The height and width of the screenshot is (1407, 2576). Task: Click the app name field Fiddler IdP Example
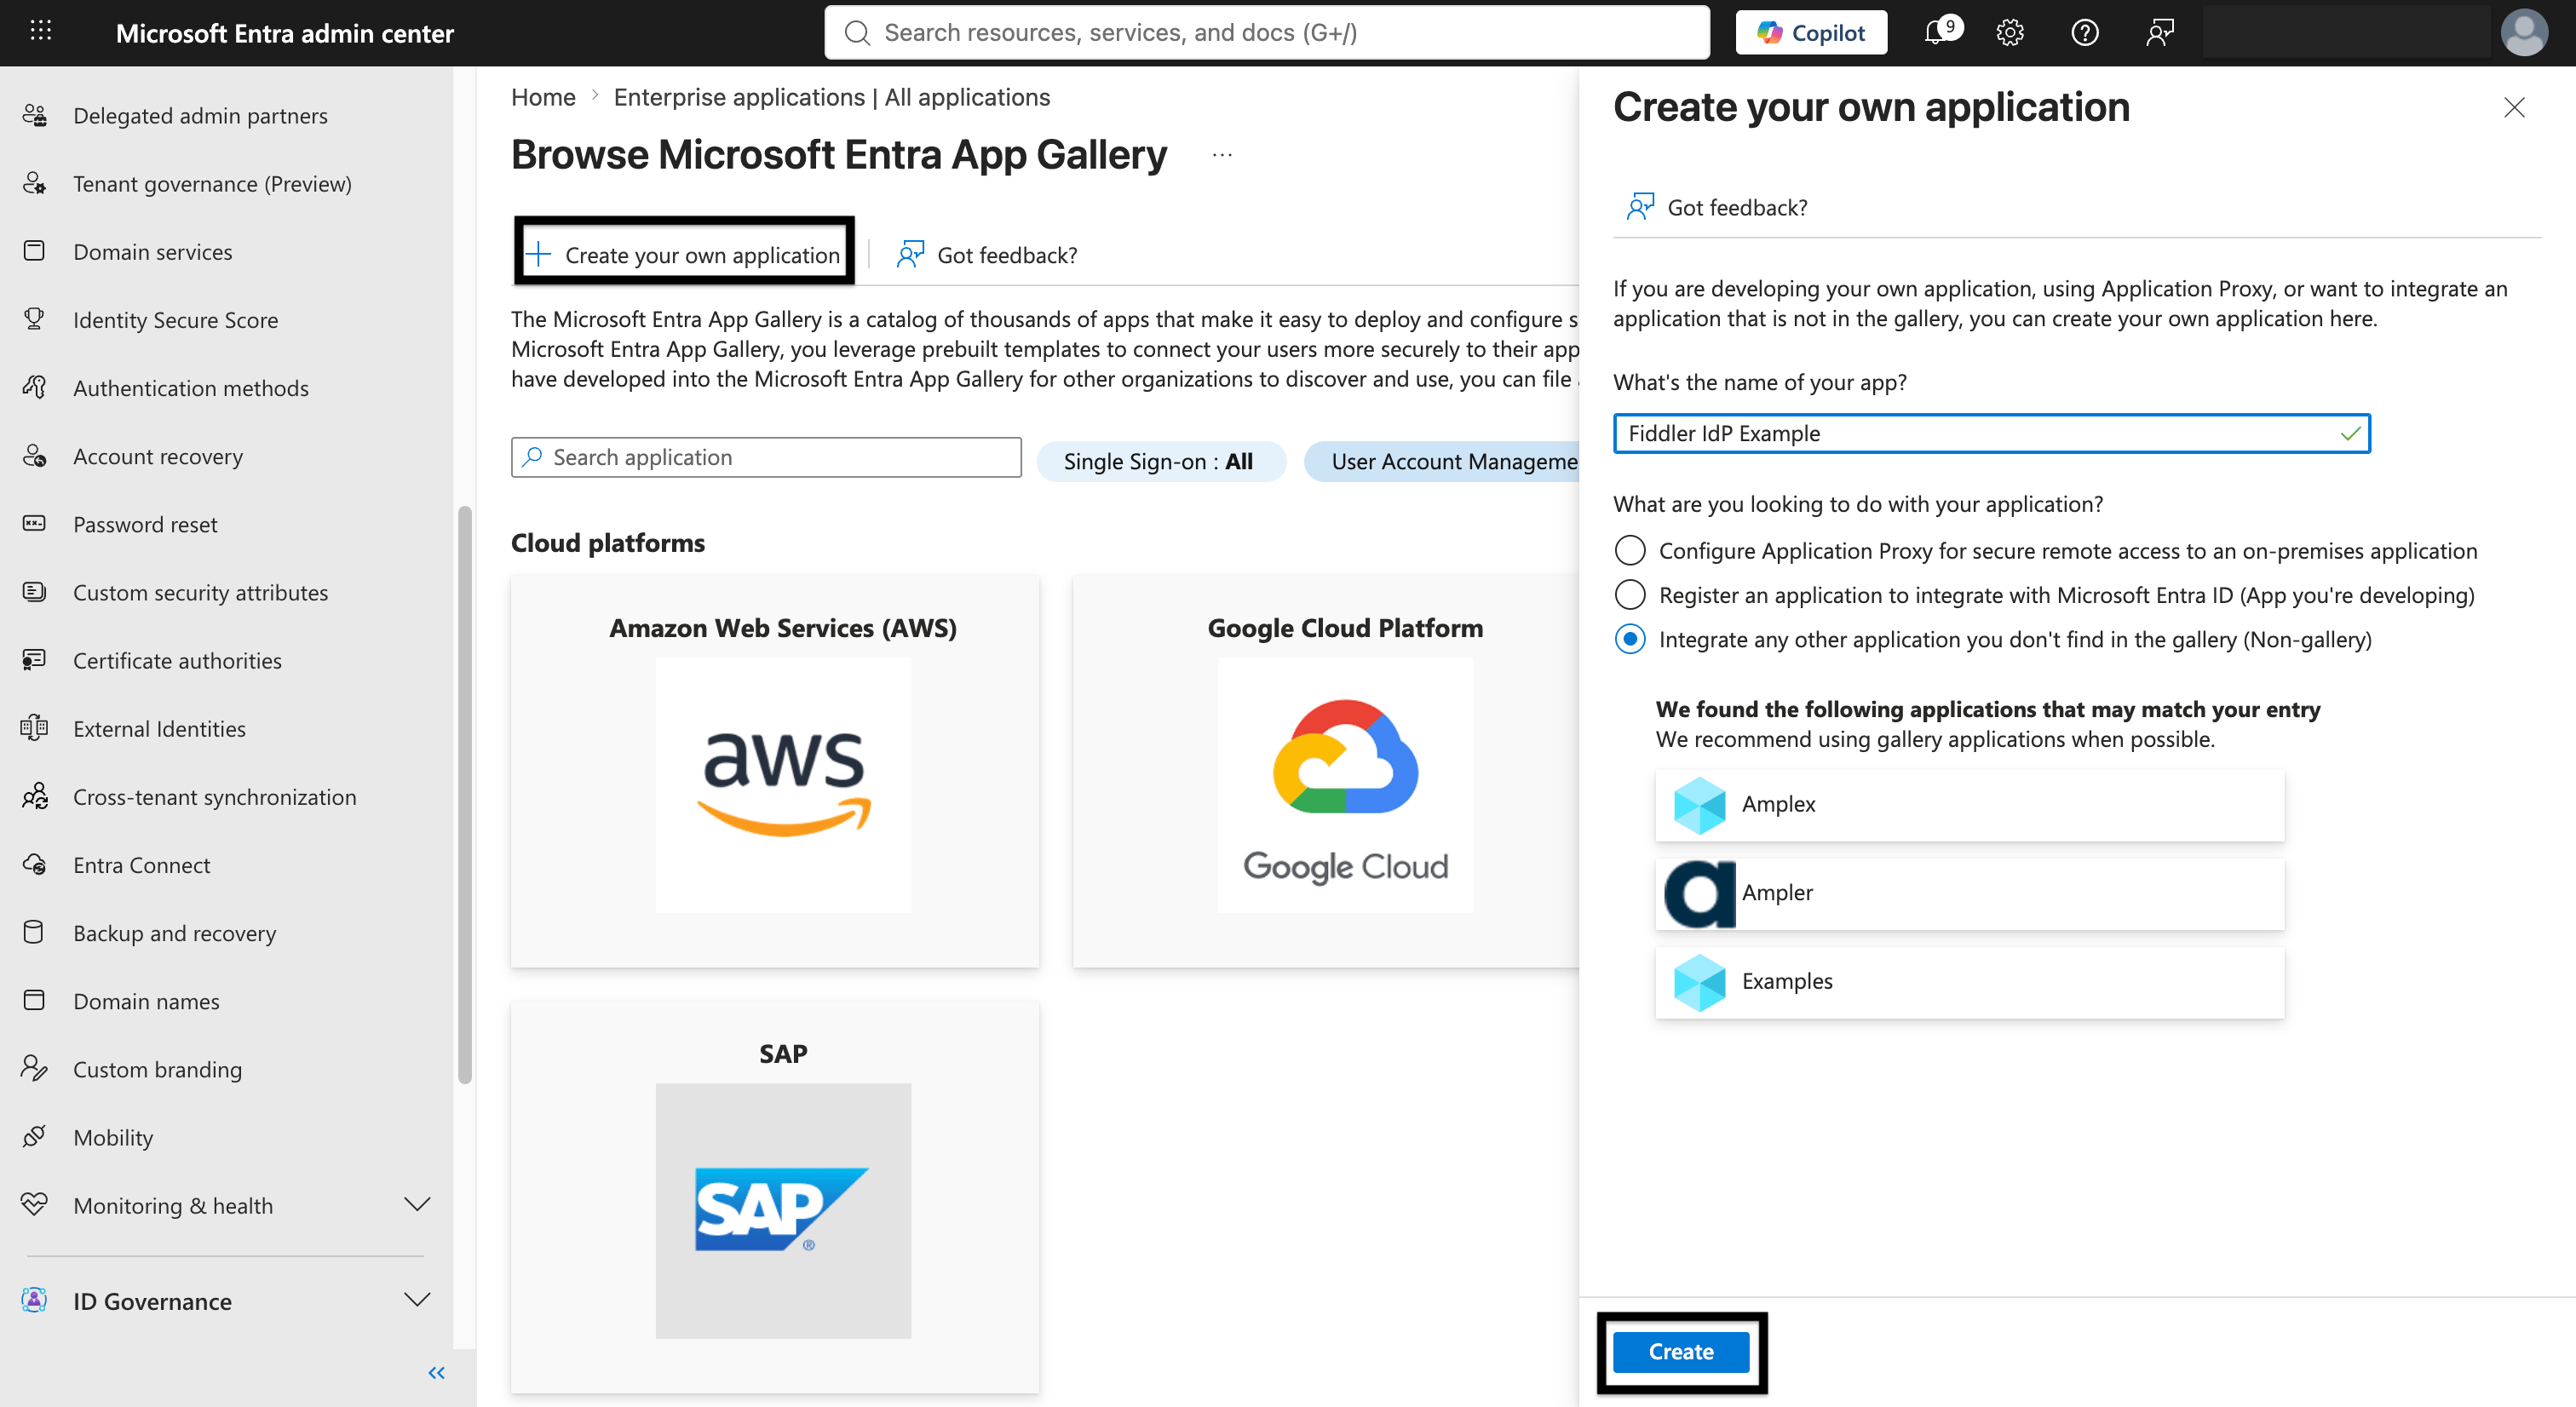(1991, 433)
